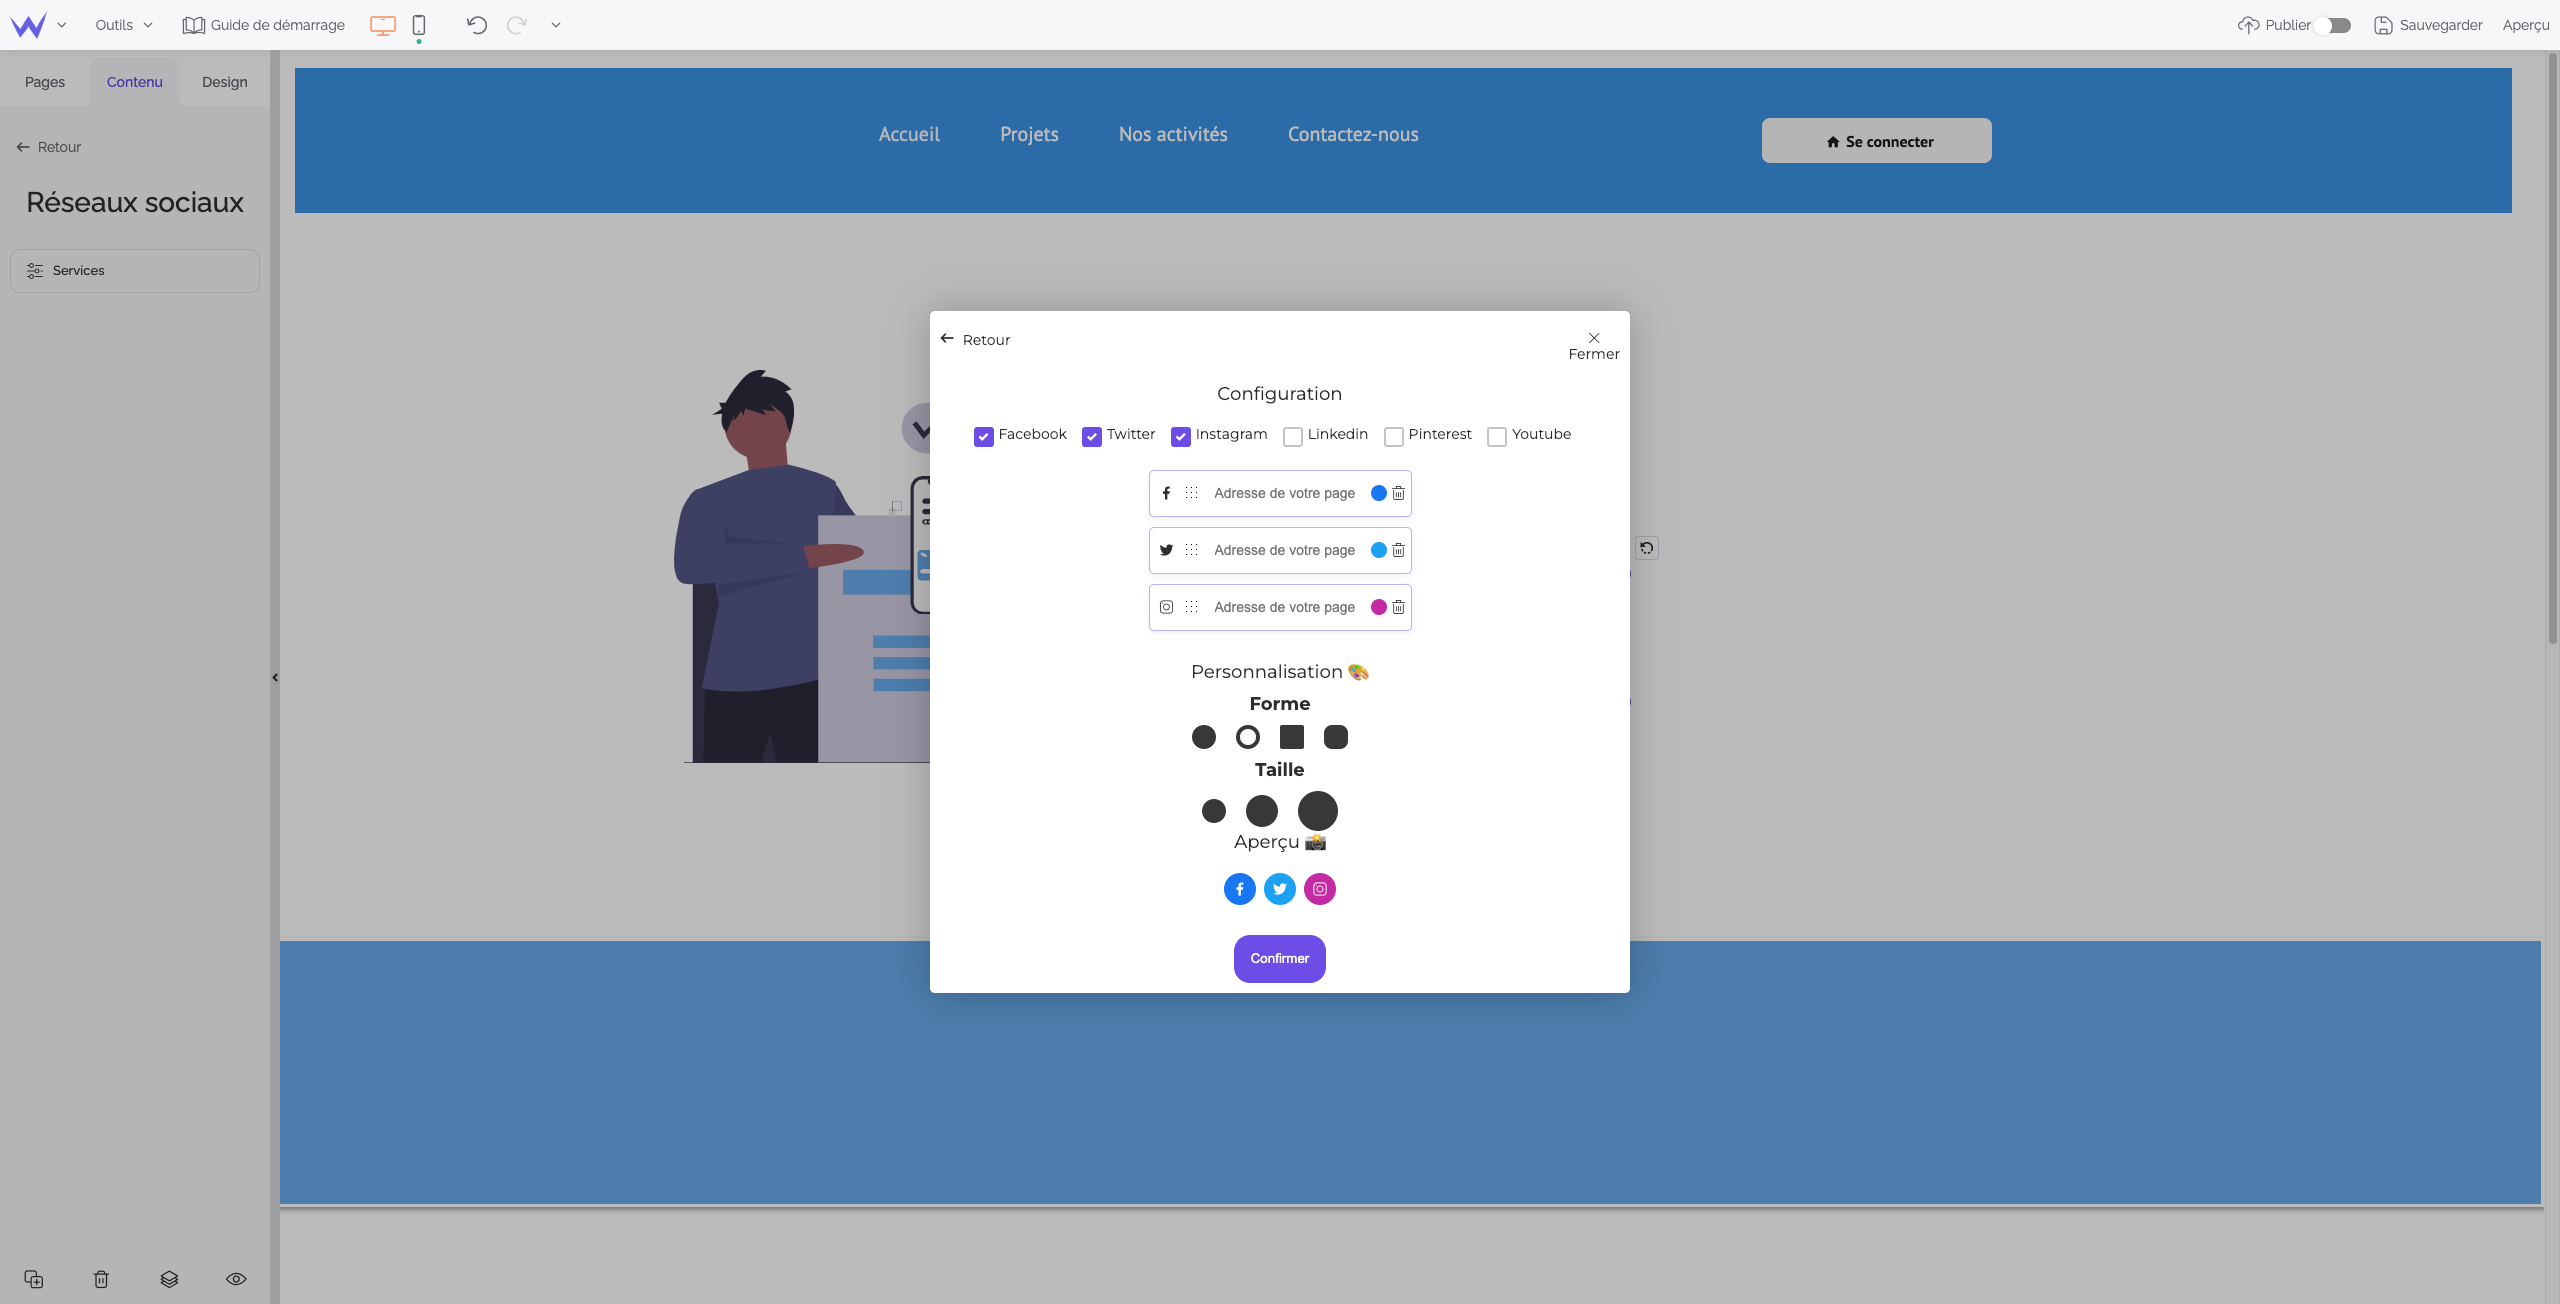Viewport: 2560px width, 1304px height.
Task: Delete the Twitter address row
Action: pyautogui.click(x=1398, y=550)
